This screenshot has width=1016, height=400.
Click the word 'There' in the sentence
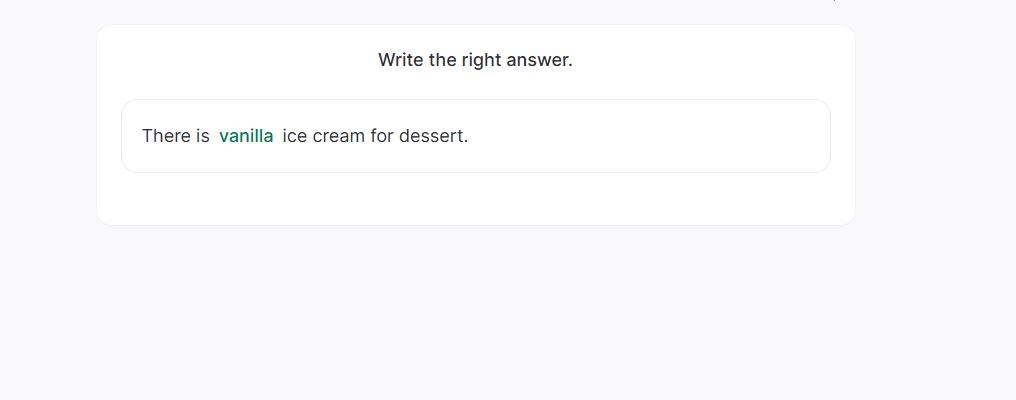click(x=163, y=136)
